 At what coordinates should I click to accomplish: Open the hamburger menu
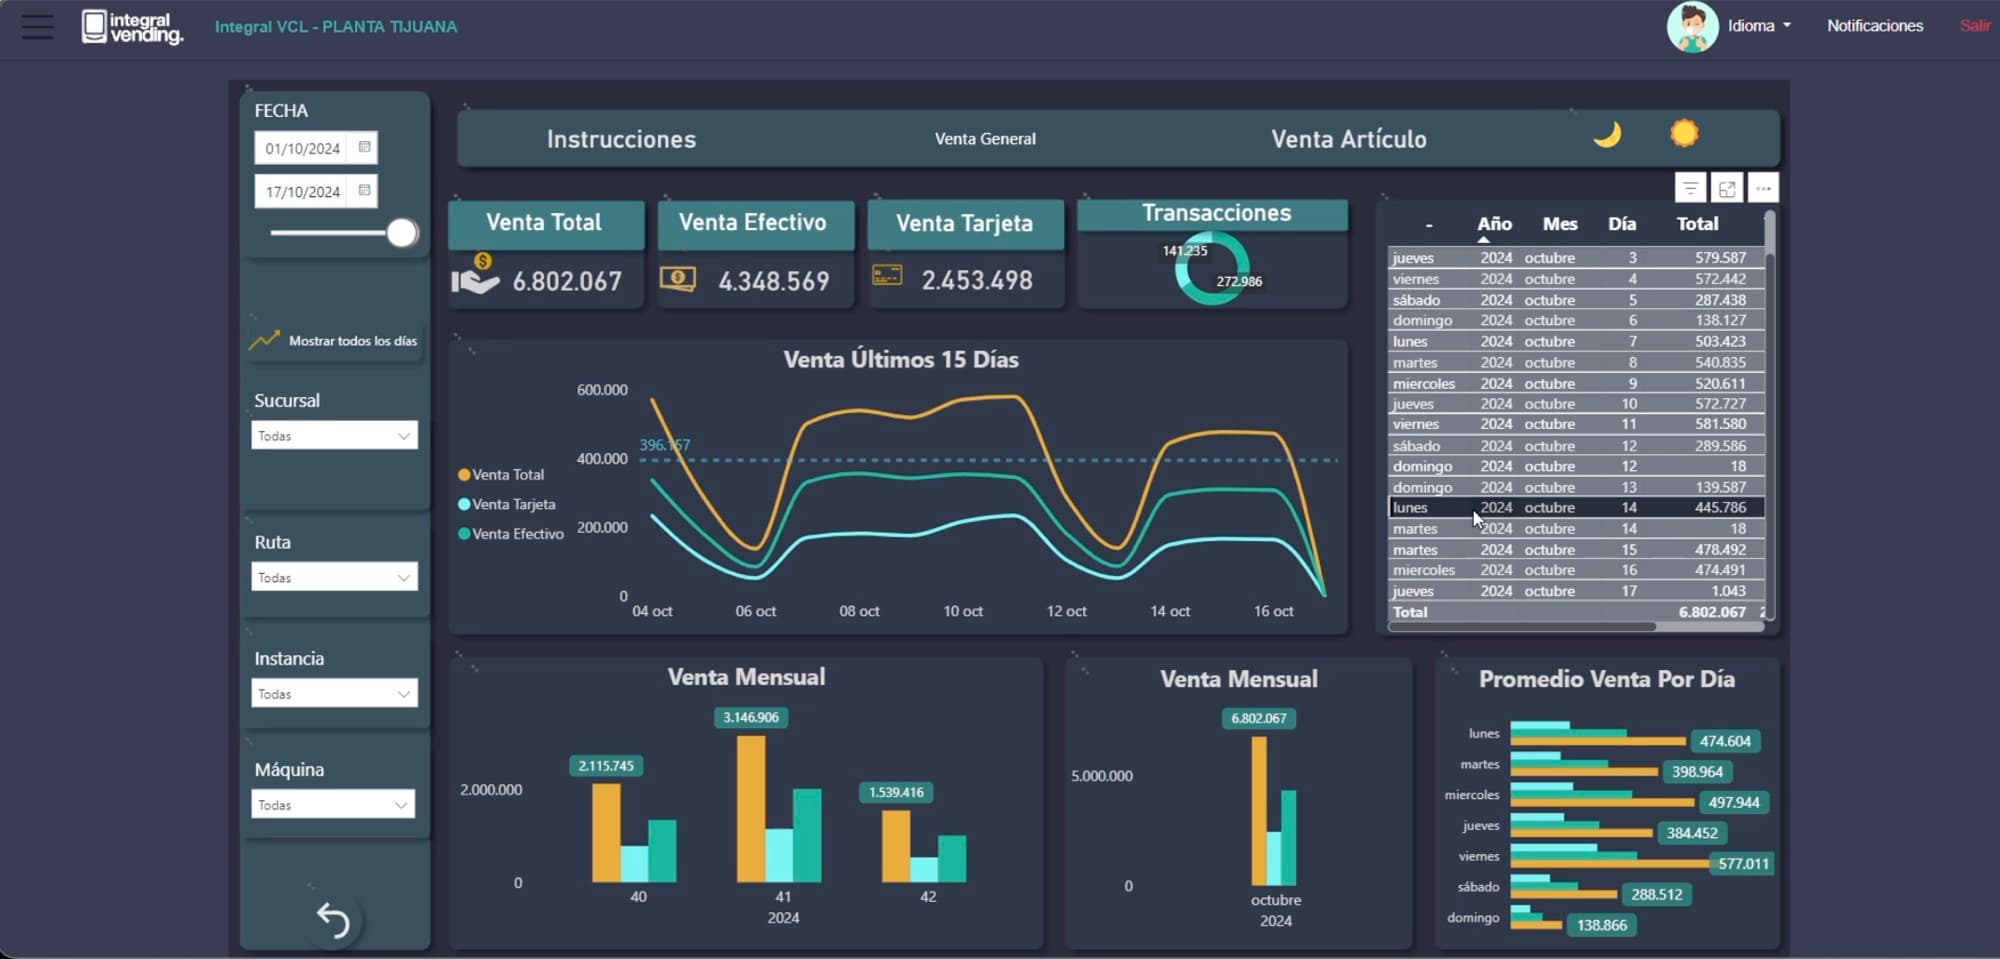[x=37, y=27]
